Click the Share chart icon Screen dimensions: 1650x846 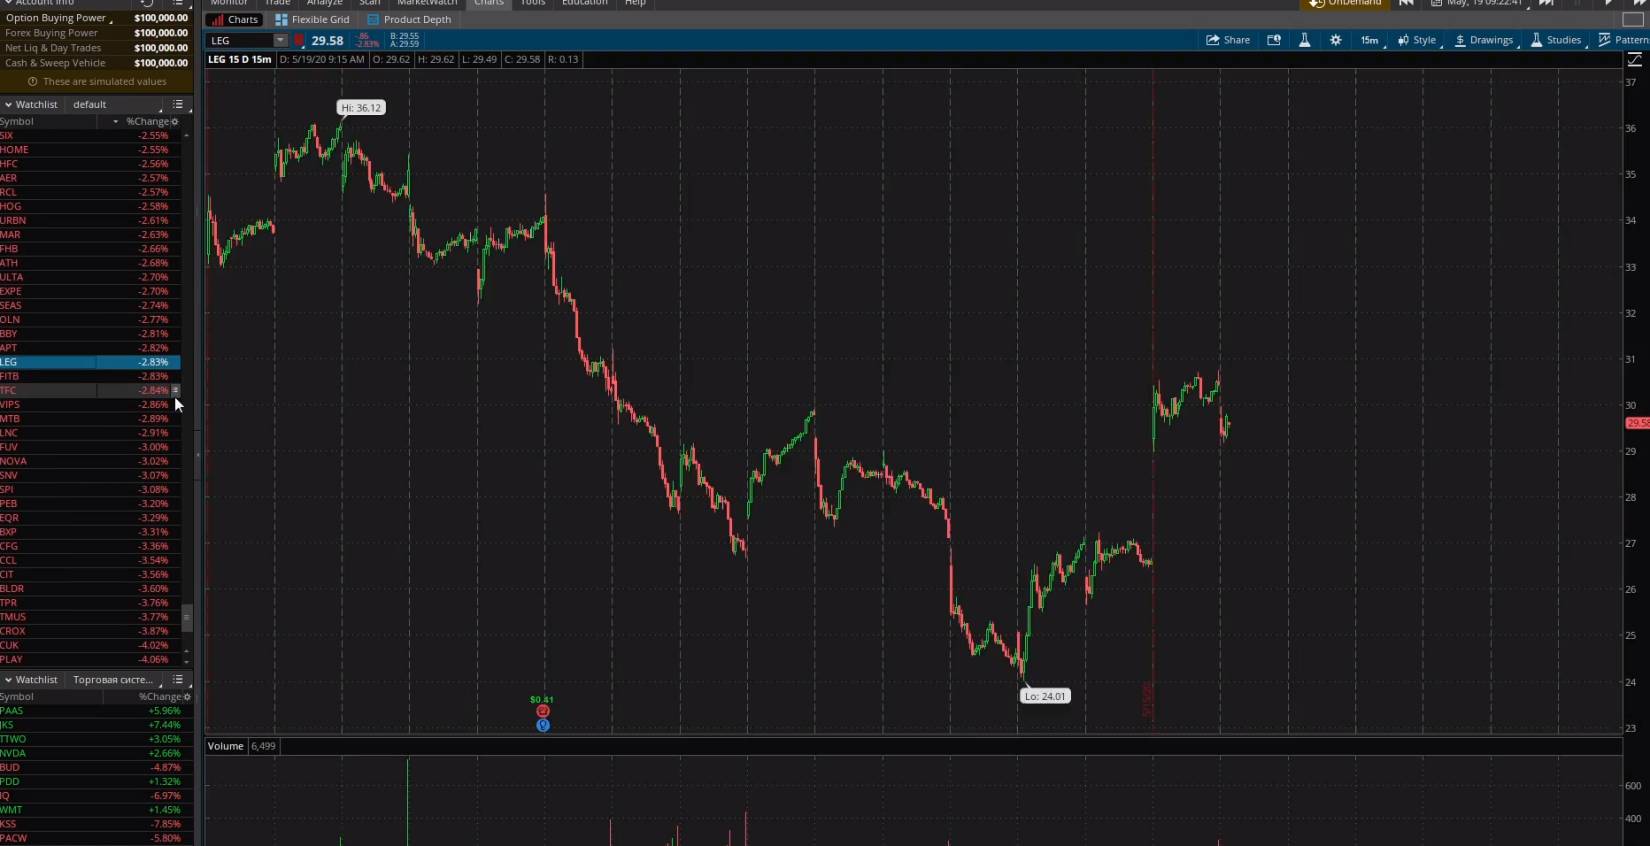[1227, 40]
